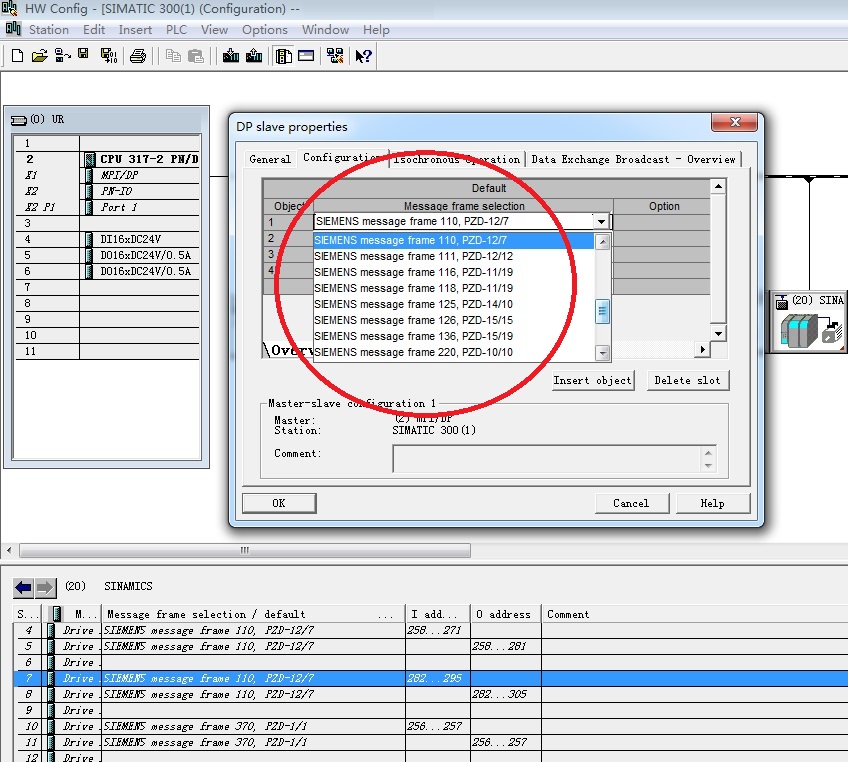Image resolution: width=848 pixels, height=762 pixels.
Task: Click the small device icon beside (20) SINA label
Action: click(x=781, y=302)
